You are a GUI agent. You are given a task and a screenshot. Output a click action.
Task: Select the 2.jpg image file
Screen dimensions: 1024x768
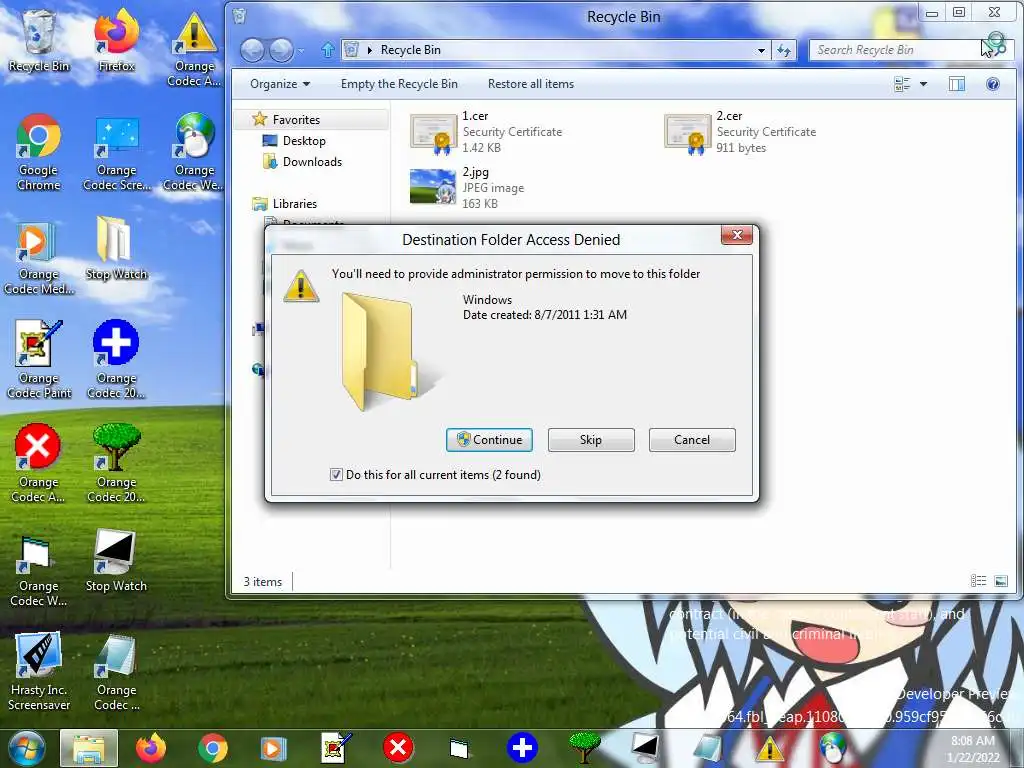(468, 187)
